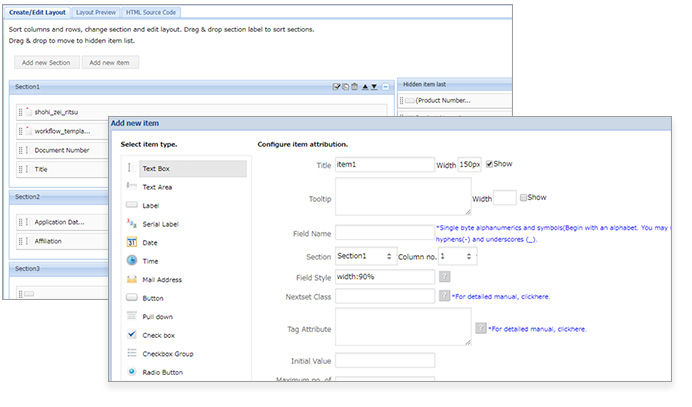The width and height of the screenshot is (692, 407).
Task: Open the HTML Source Code tab
Action: coord(150,12)
